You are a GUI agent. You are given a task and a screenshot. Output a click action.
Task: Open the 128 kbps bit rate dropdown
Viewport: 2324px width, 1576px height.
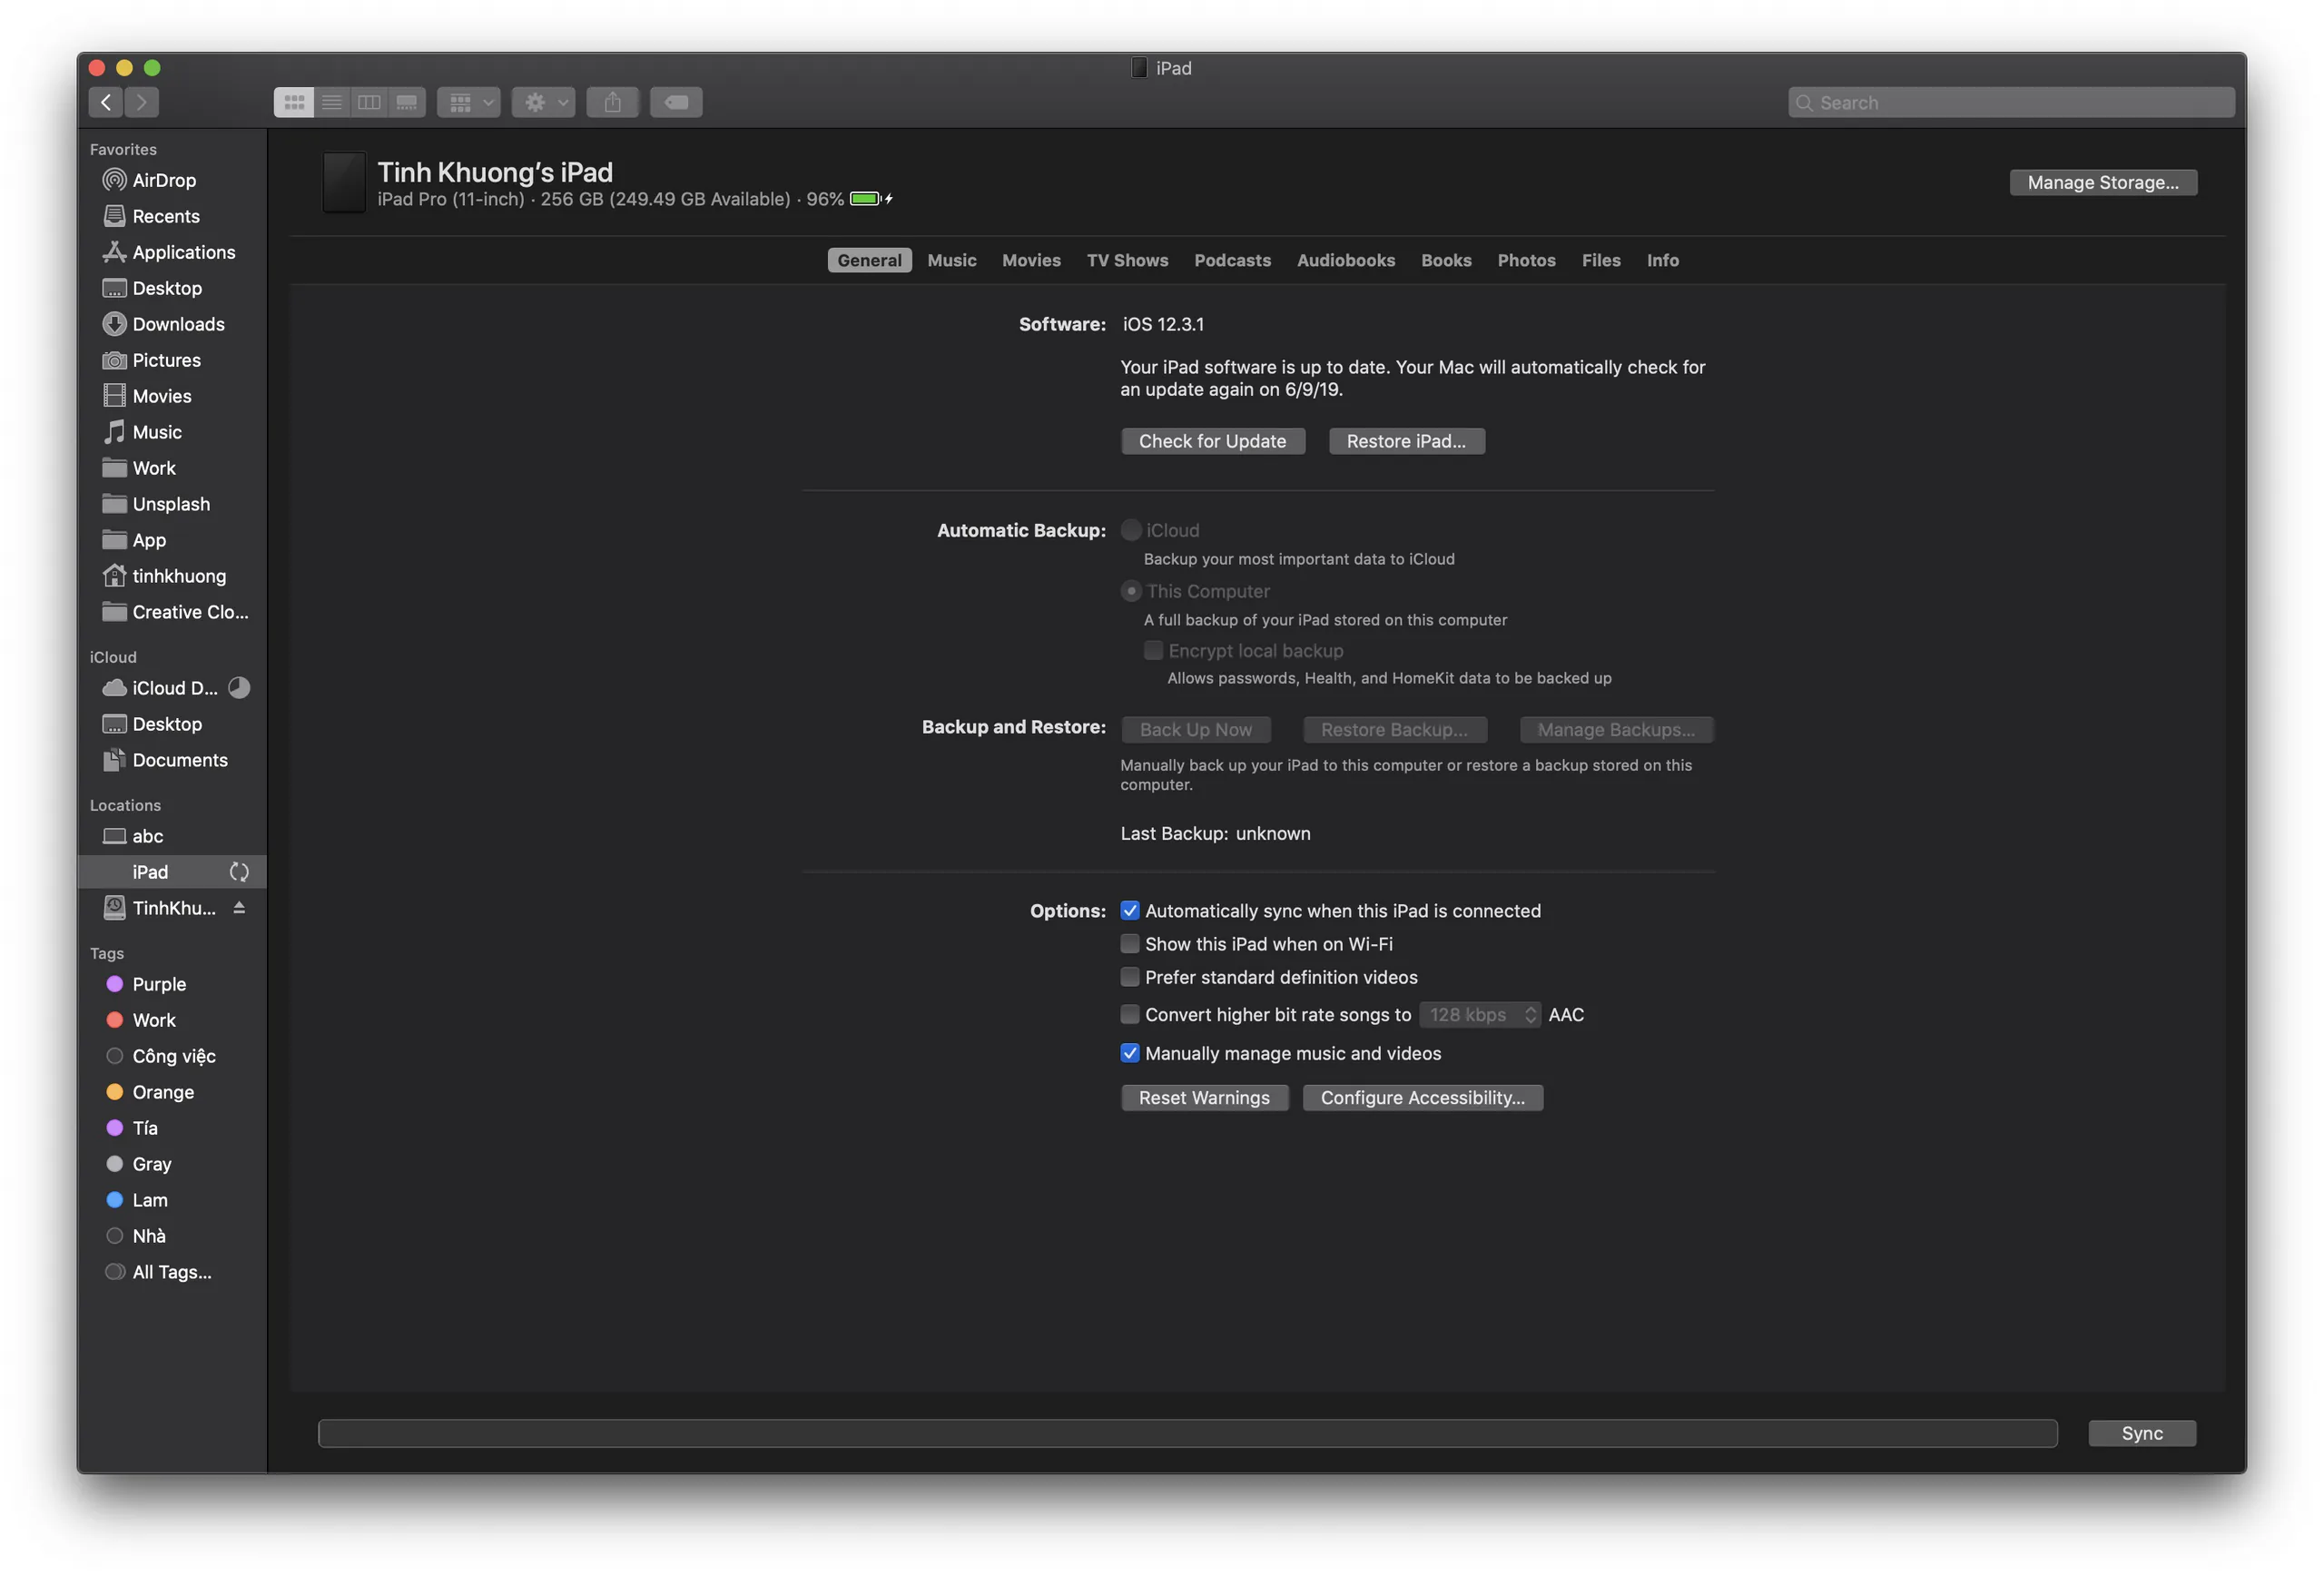click(1480, 1015)
